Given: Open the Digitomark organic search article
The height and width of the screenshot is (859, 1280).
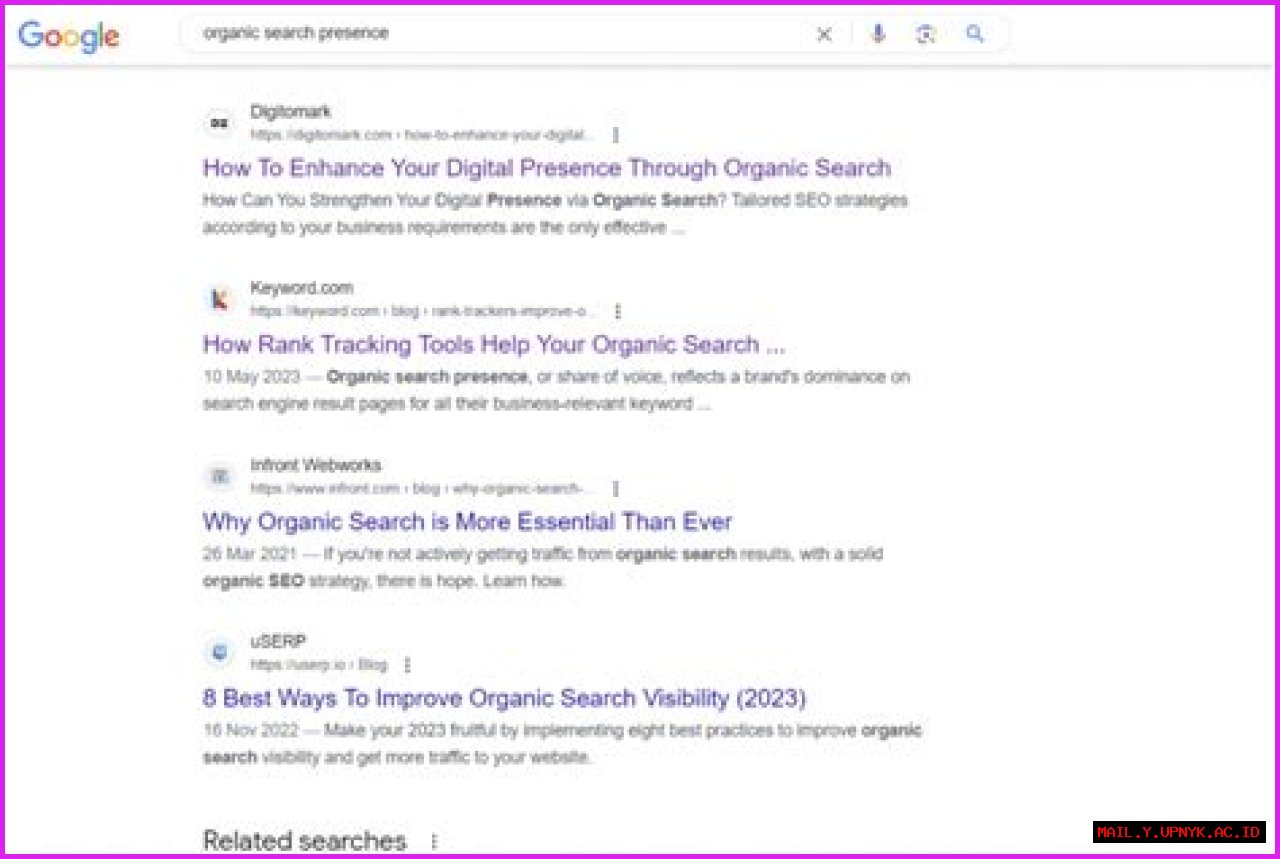Looking at the screenshot, I should (546, 168).
